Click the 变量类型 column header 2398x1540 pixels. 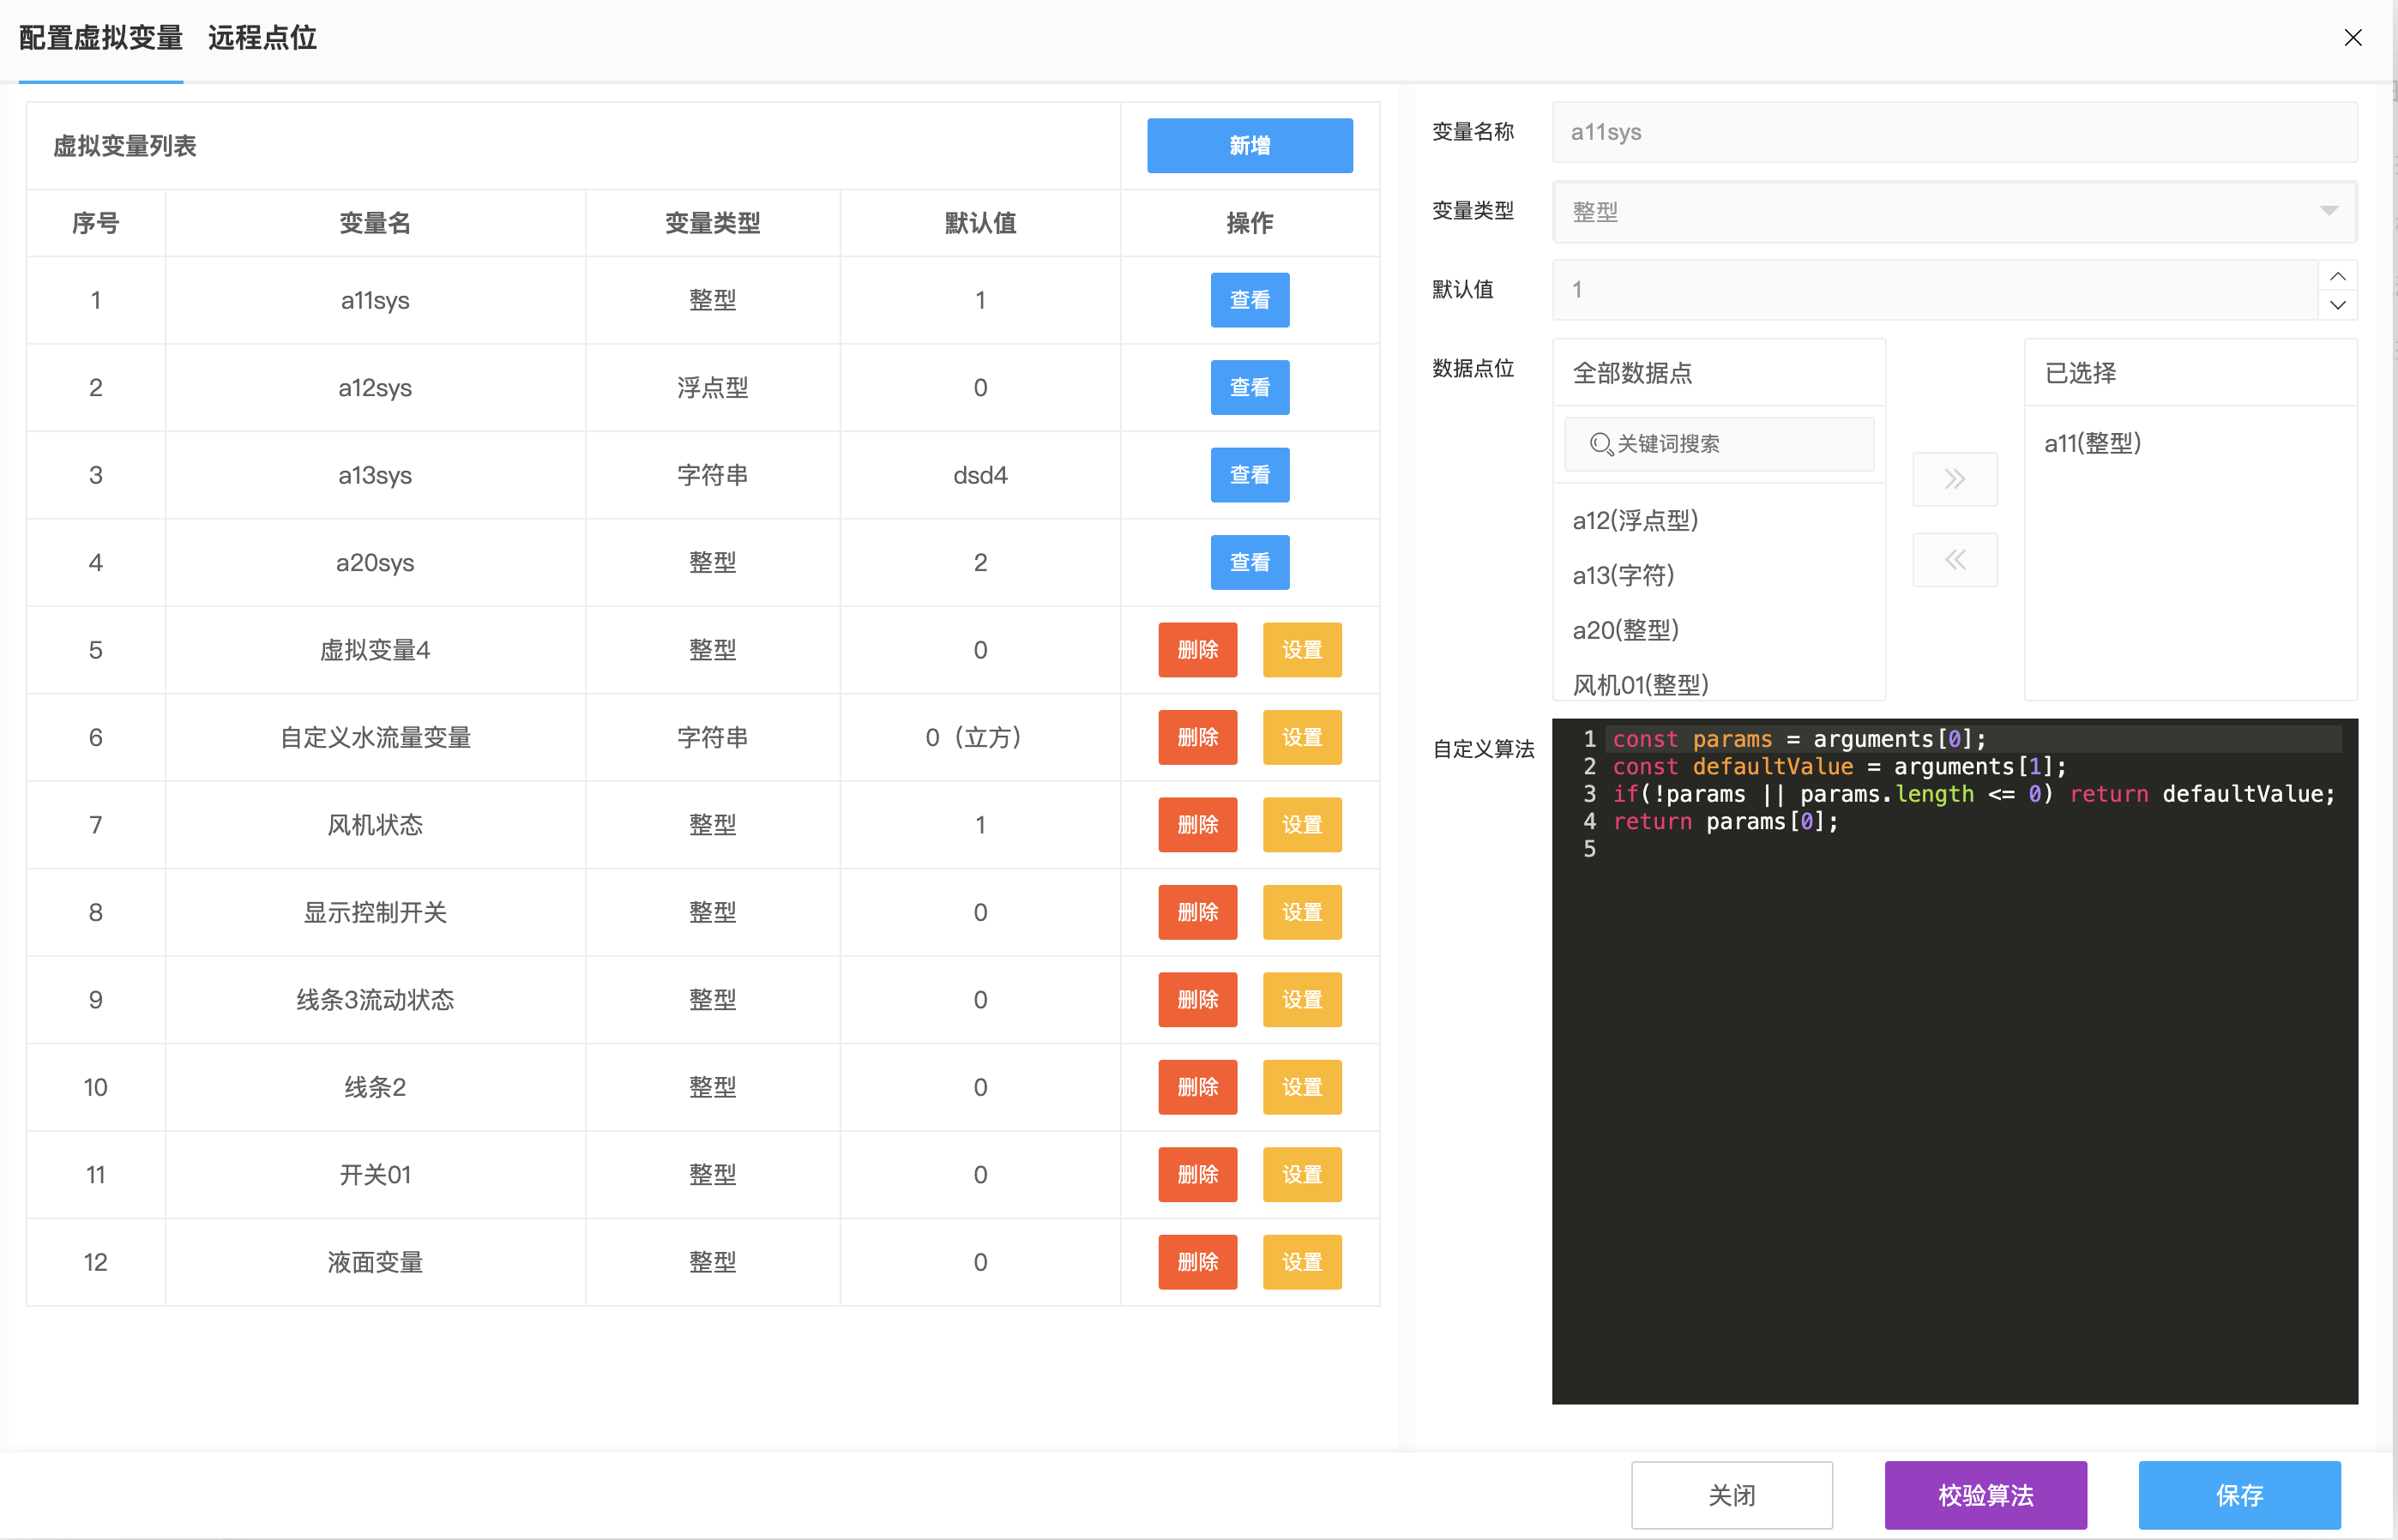coord(712,223)
